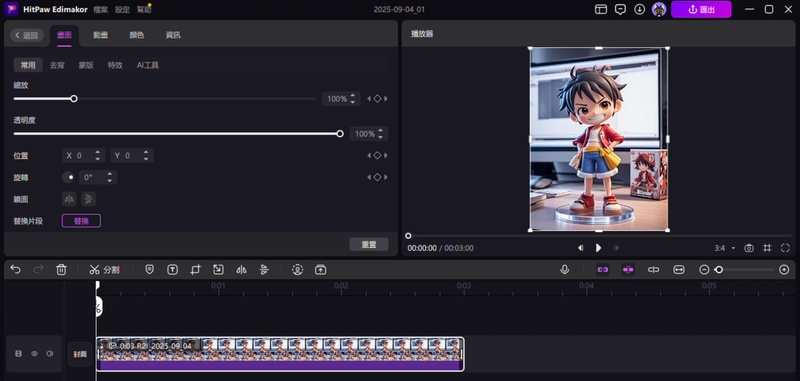Increase the rotation angle stepper

[110, 174]
